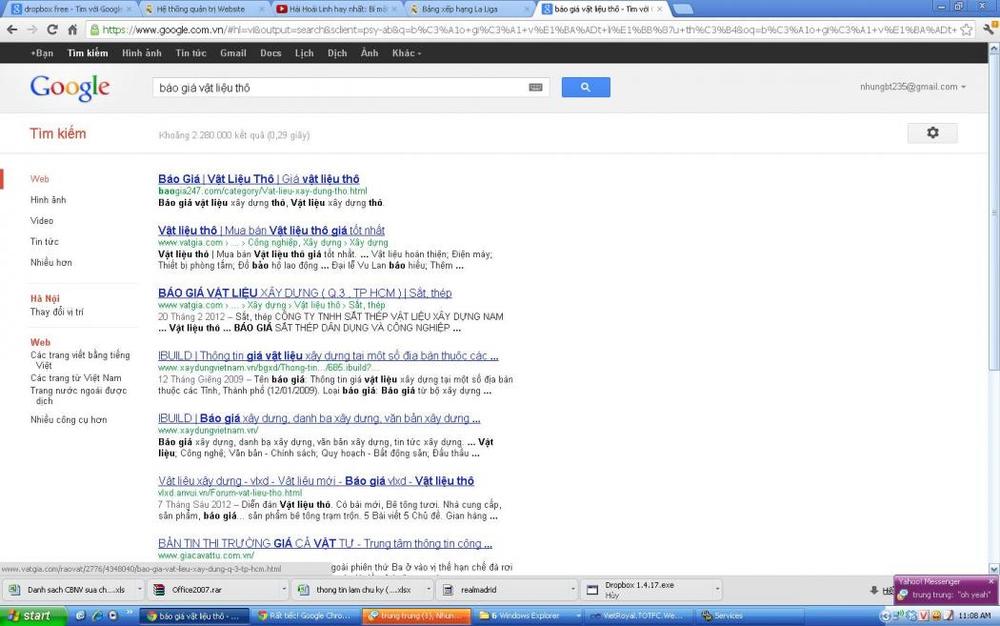
Task: Click the Yahoo smiley tray icon
Action: pos(936,616)
